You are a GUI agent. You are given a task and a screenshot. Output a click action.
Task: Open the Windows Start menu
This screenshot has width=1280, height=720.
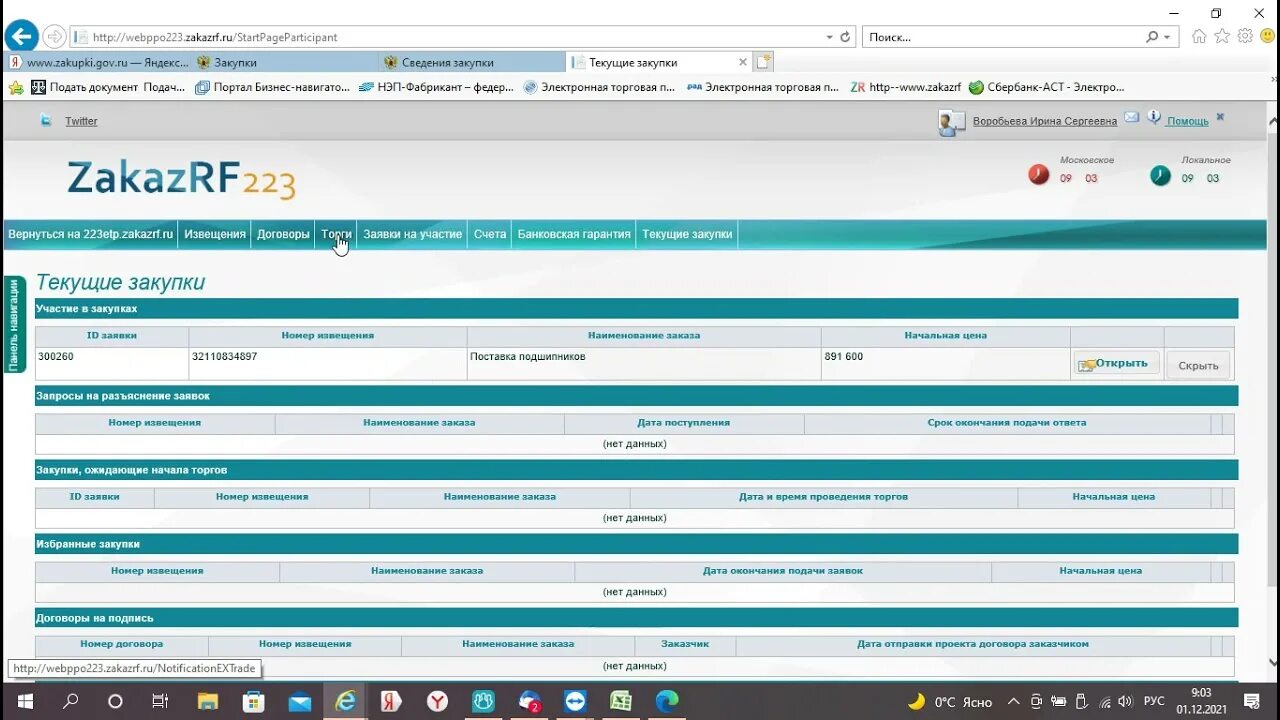(24, 701)
